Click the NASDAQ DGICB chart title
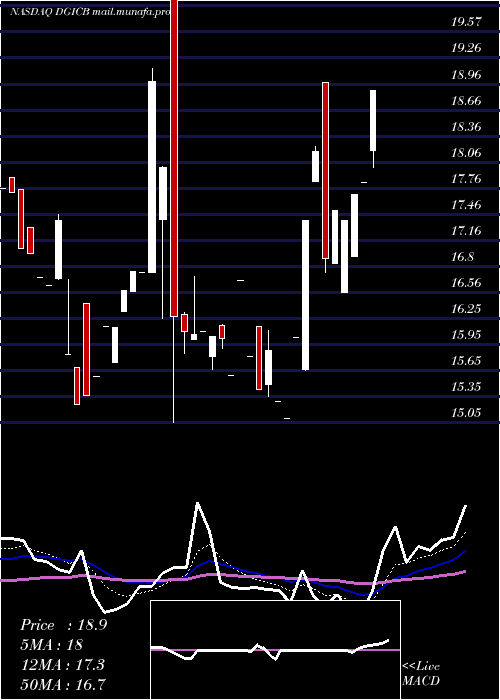Screen dimensions: 500x700 click(90, 12)
